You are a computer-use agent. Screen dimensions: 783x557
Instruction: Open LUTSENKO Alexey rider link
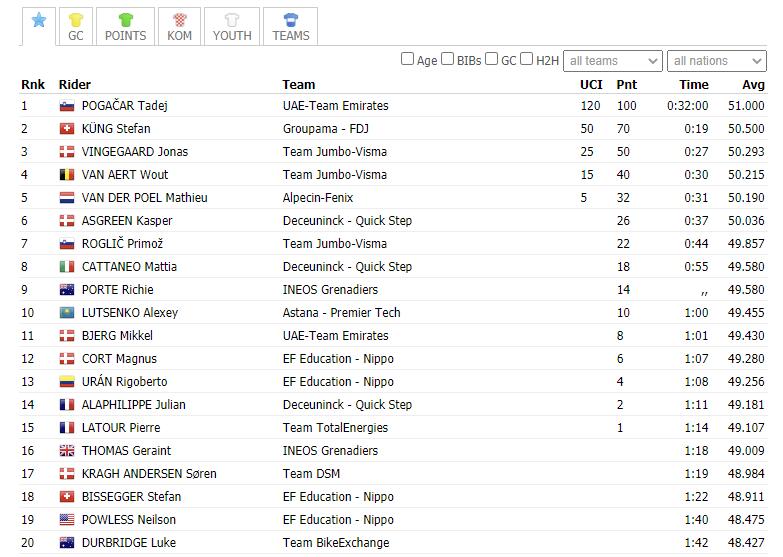130,313
